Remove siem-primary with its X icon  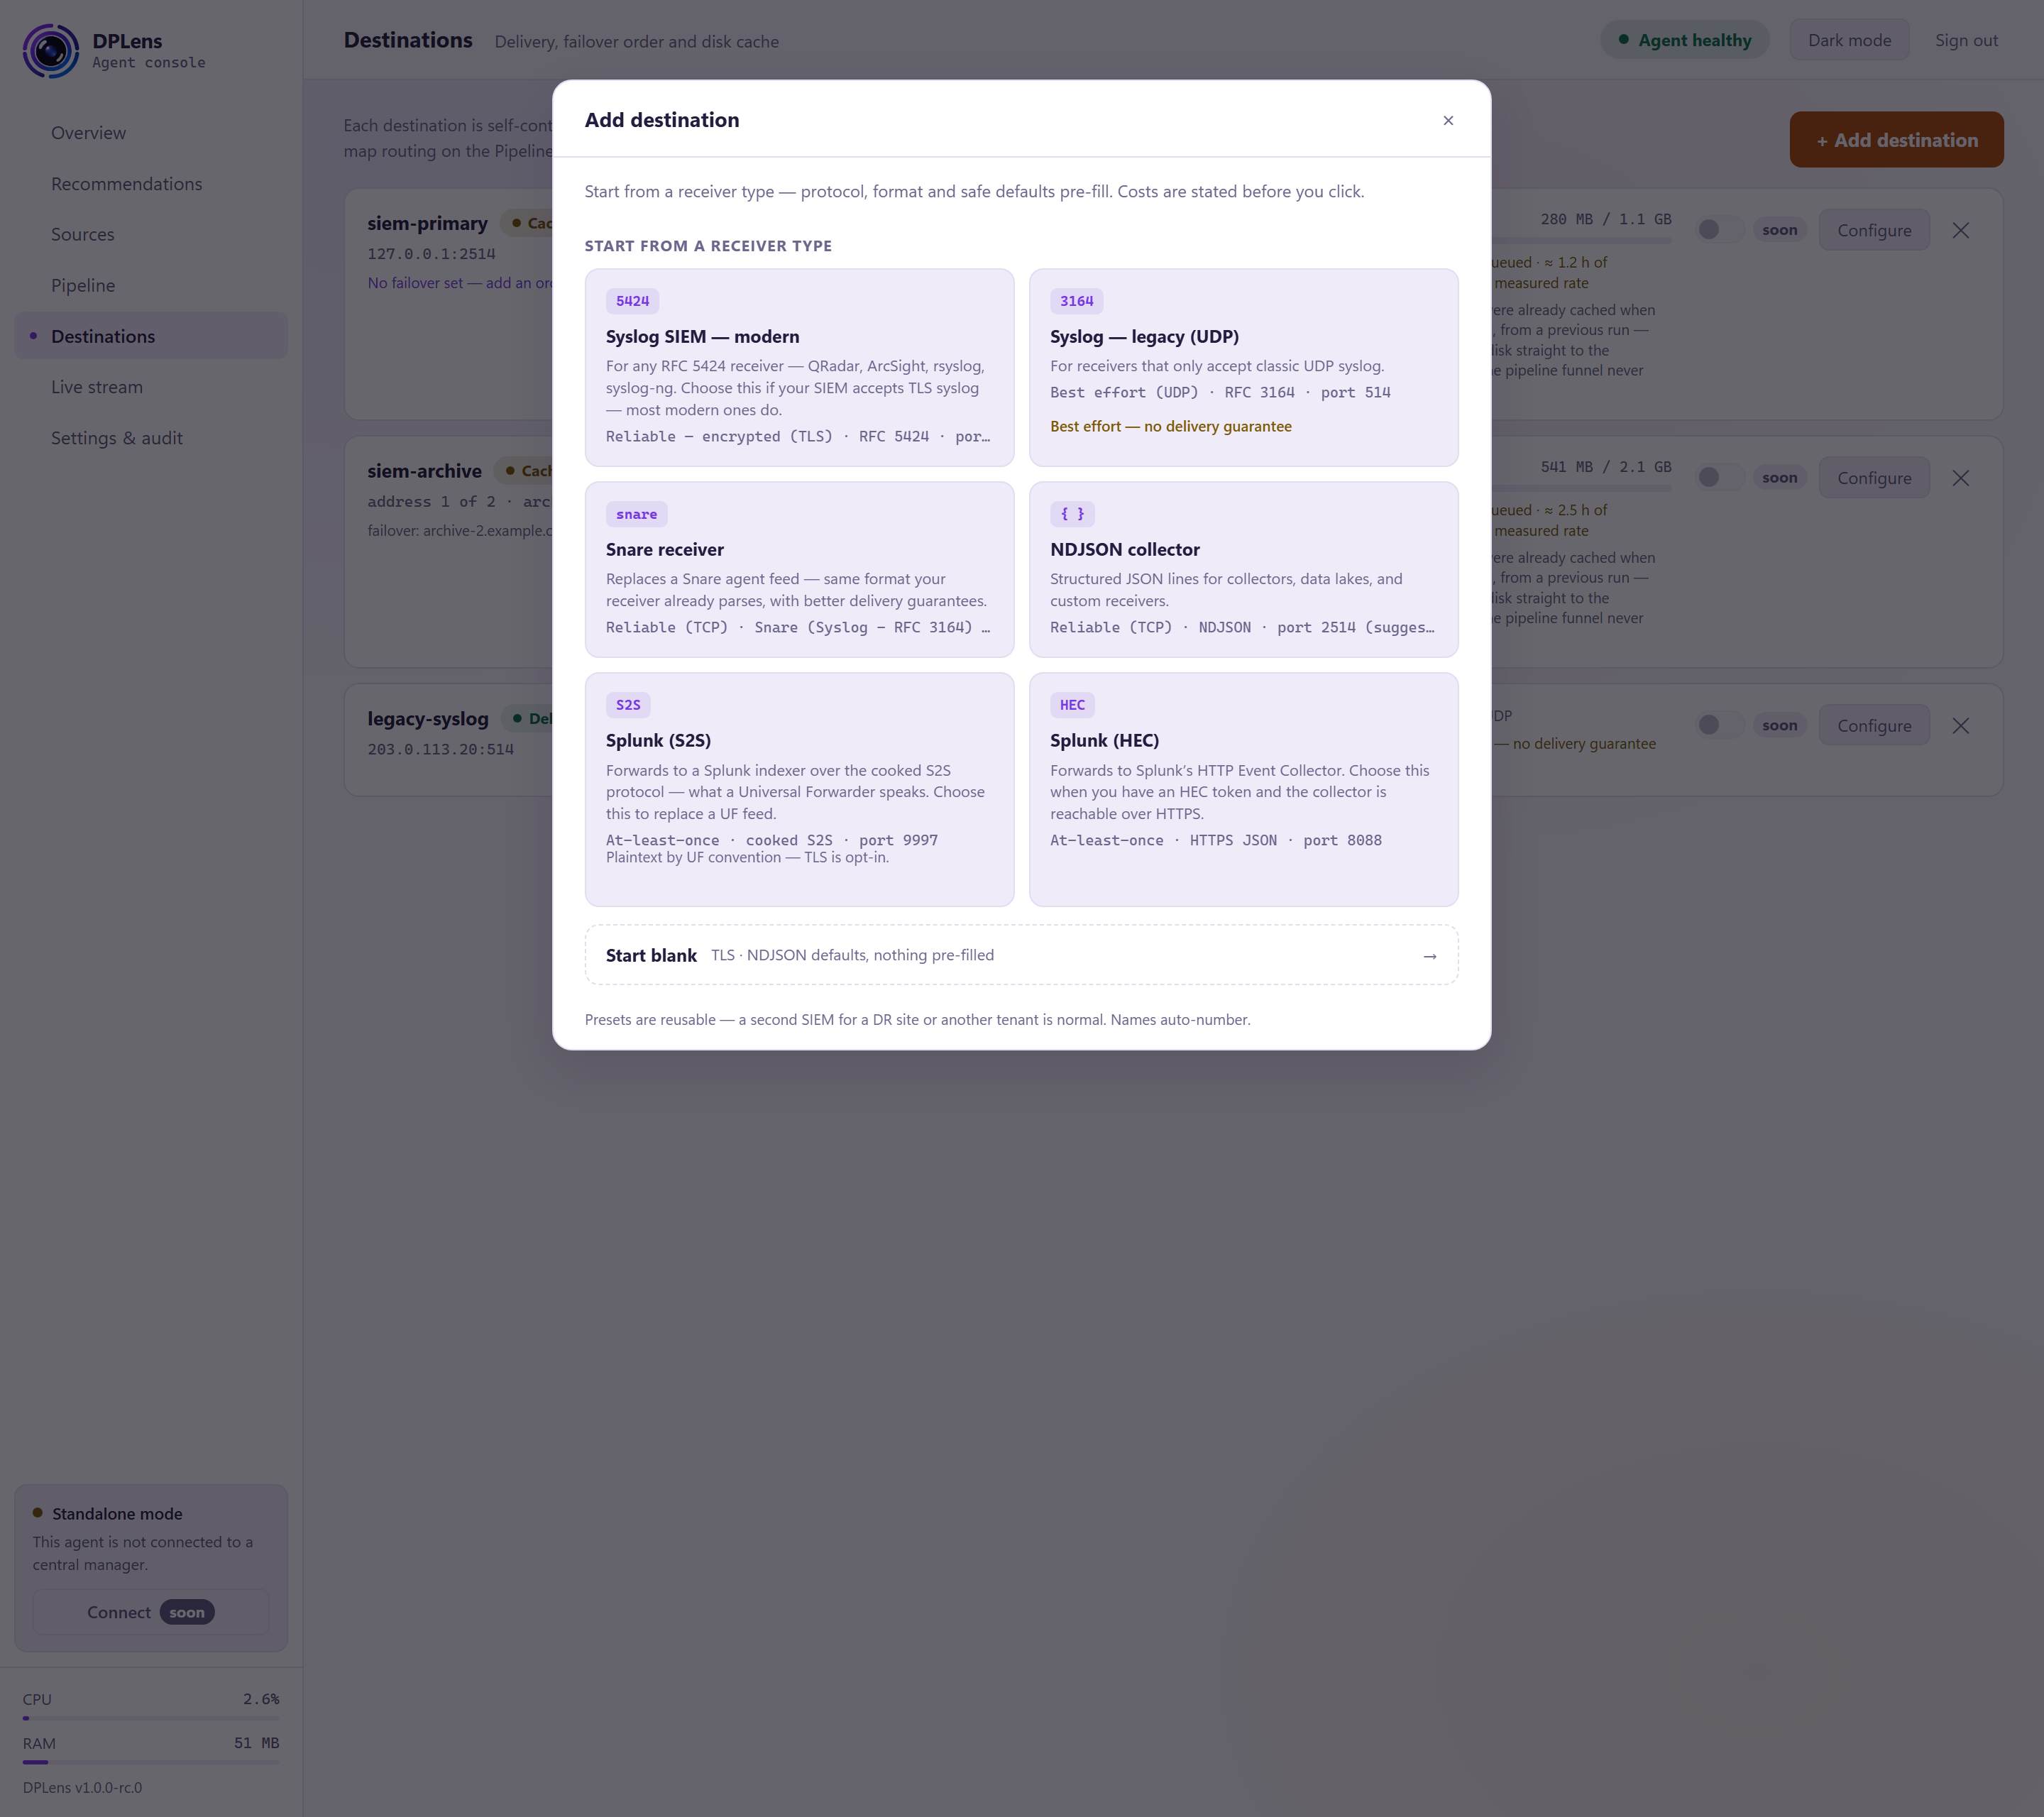coord(1960,230)
